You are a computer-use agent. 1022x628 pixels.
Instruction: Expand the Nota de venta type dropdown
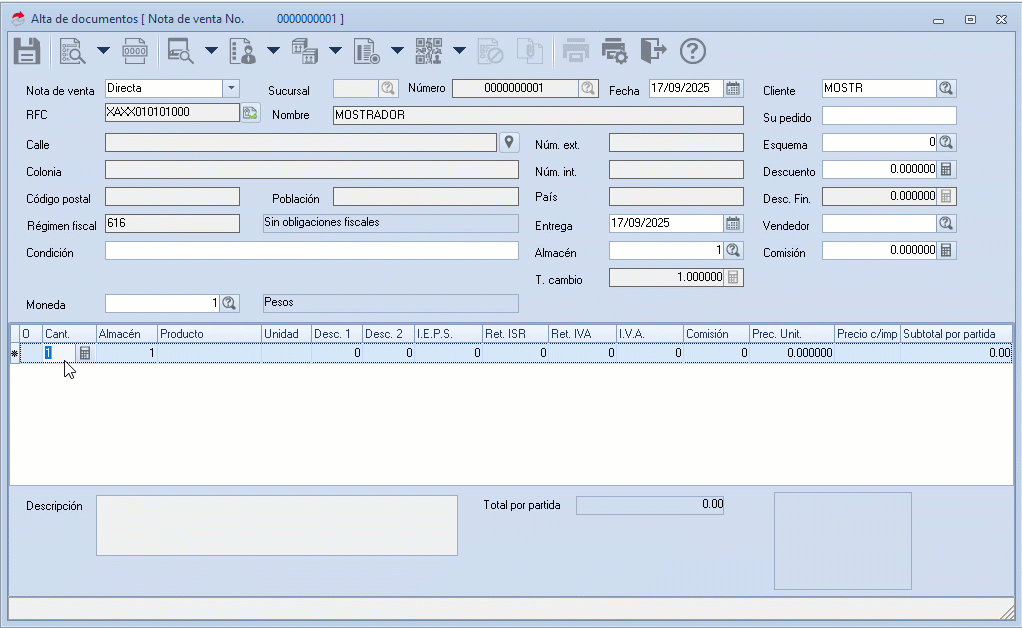231,88
